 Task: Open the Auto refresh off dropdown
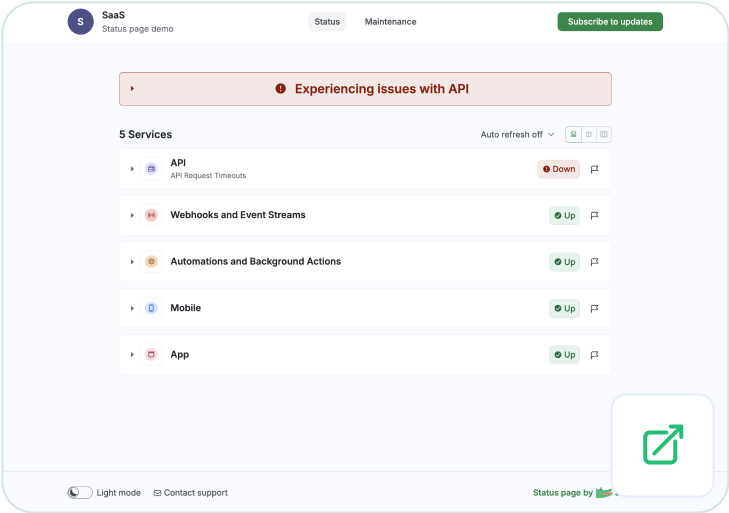point(517,134)
